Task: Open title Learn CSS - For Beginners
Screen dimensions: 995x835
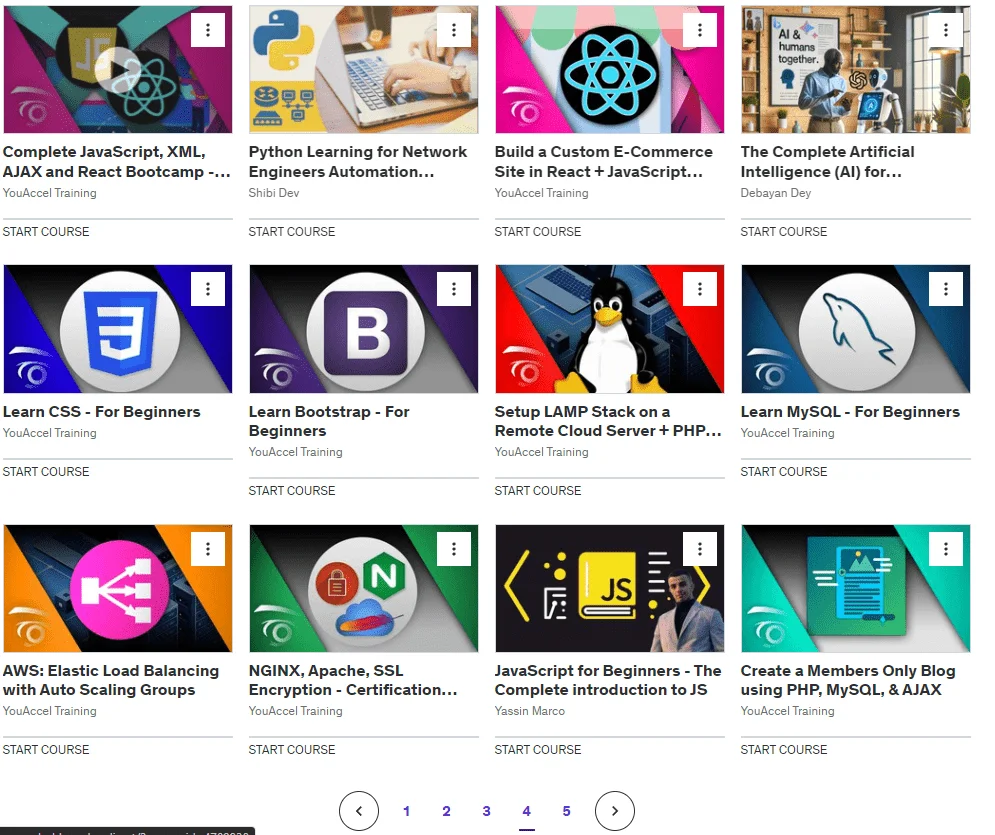Action: (102, 412)
